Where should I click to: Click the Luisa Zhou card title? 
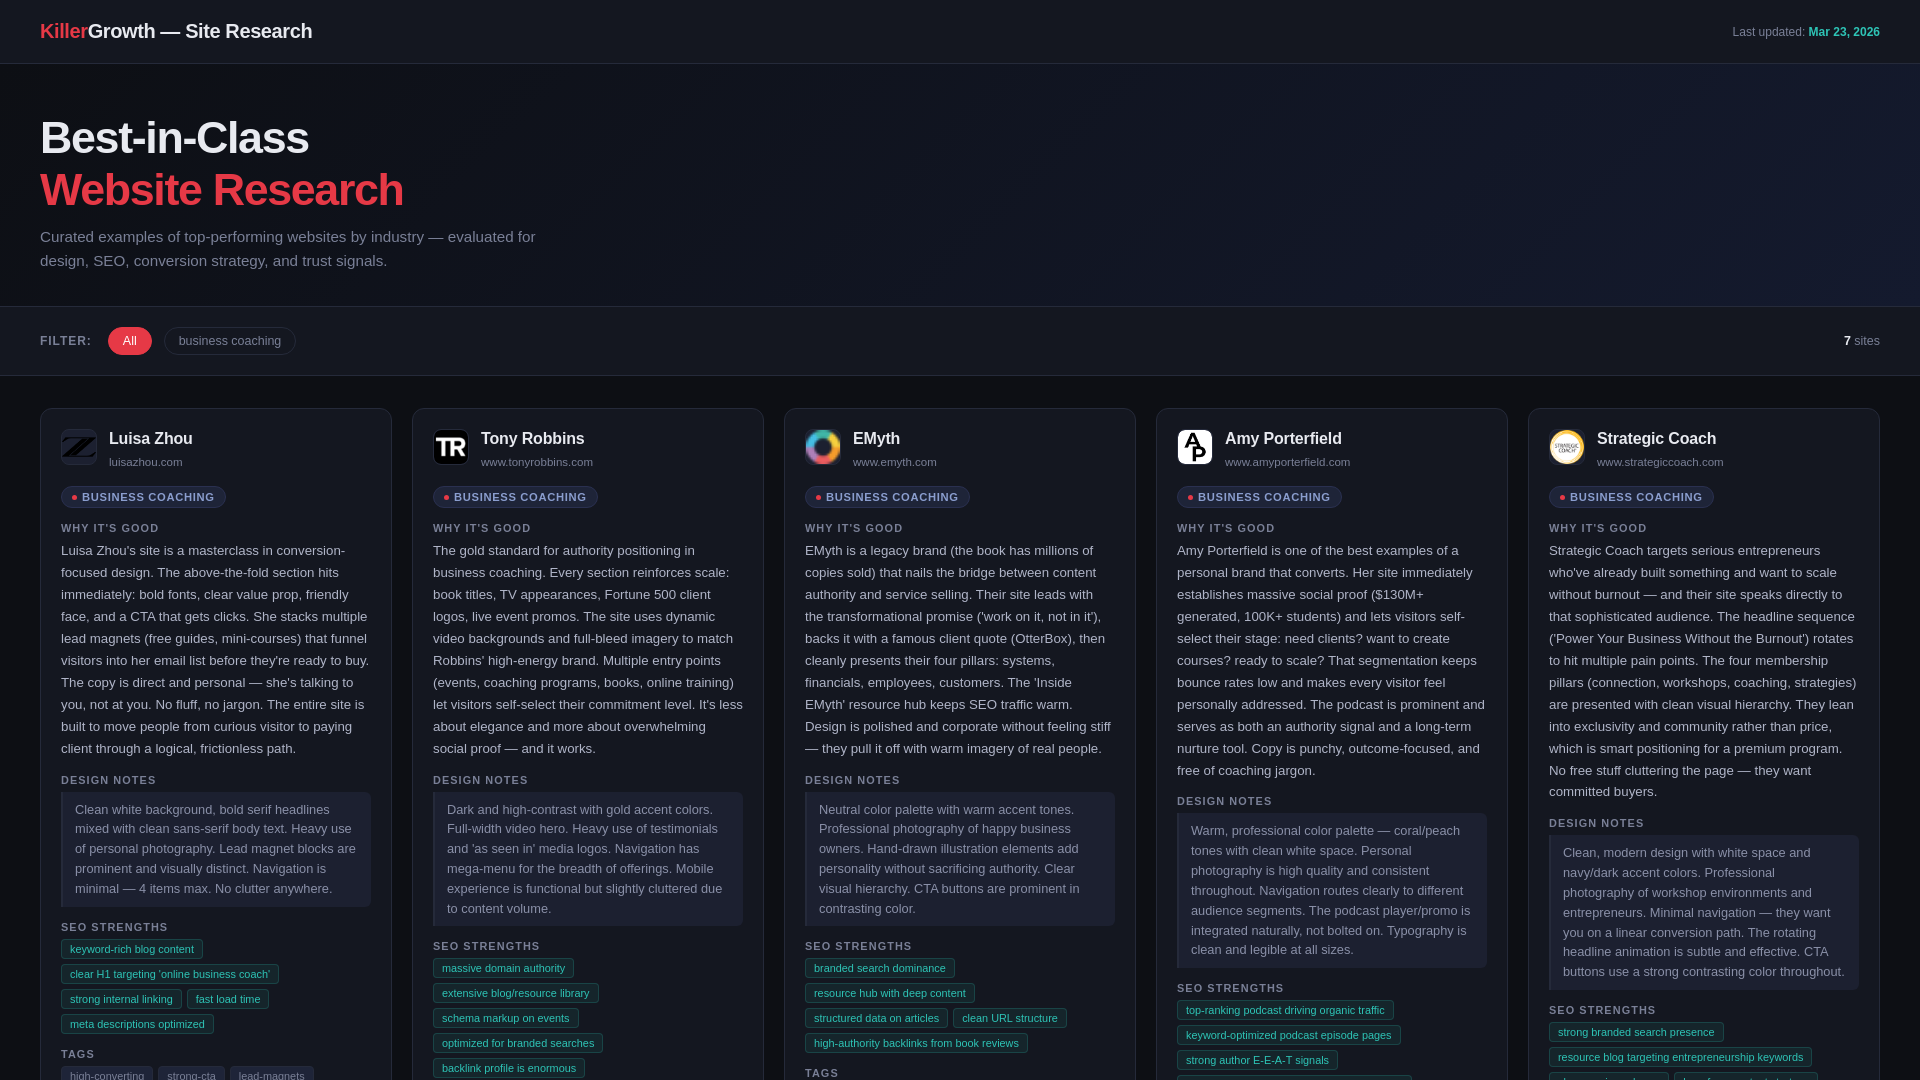(151, 439)
